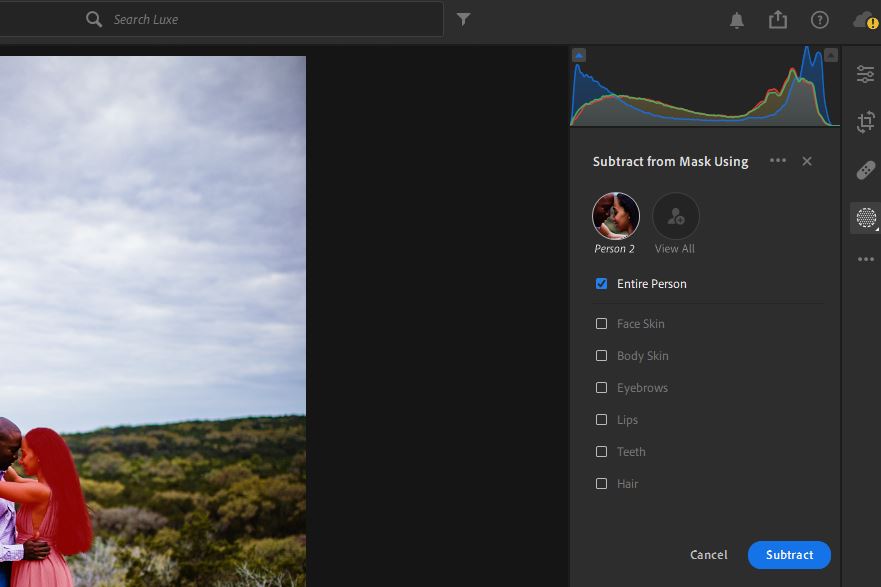Toggle shadow clipping indicator on histogram
This screenshot has height=587, width=881.
pos(579,55)
